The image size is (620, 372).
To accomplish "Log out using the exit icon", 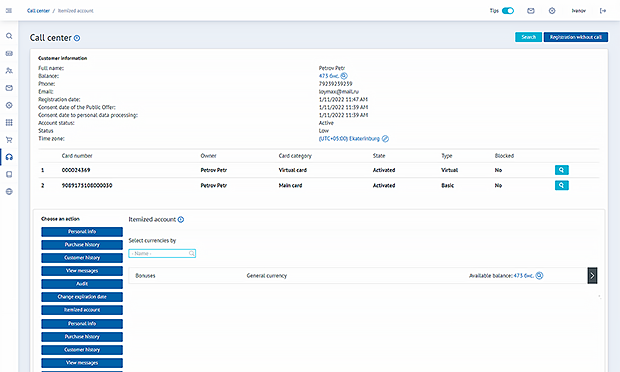I will pos(603,11).
